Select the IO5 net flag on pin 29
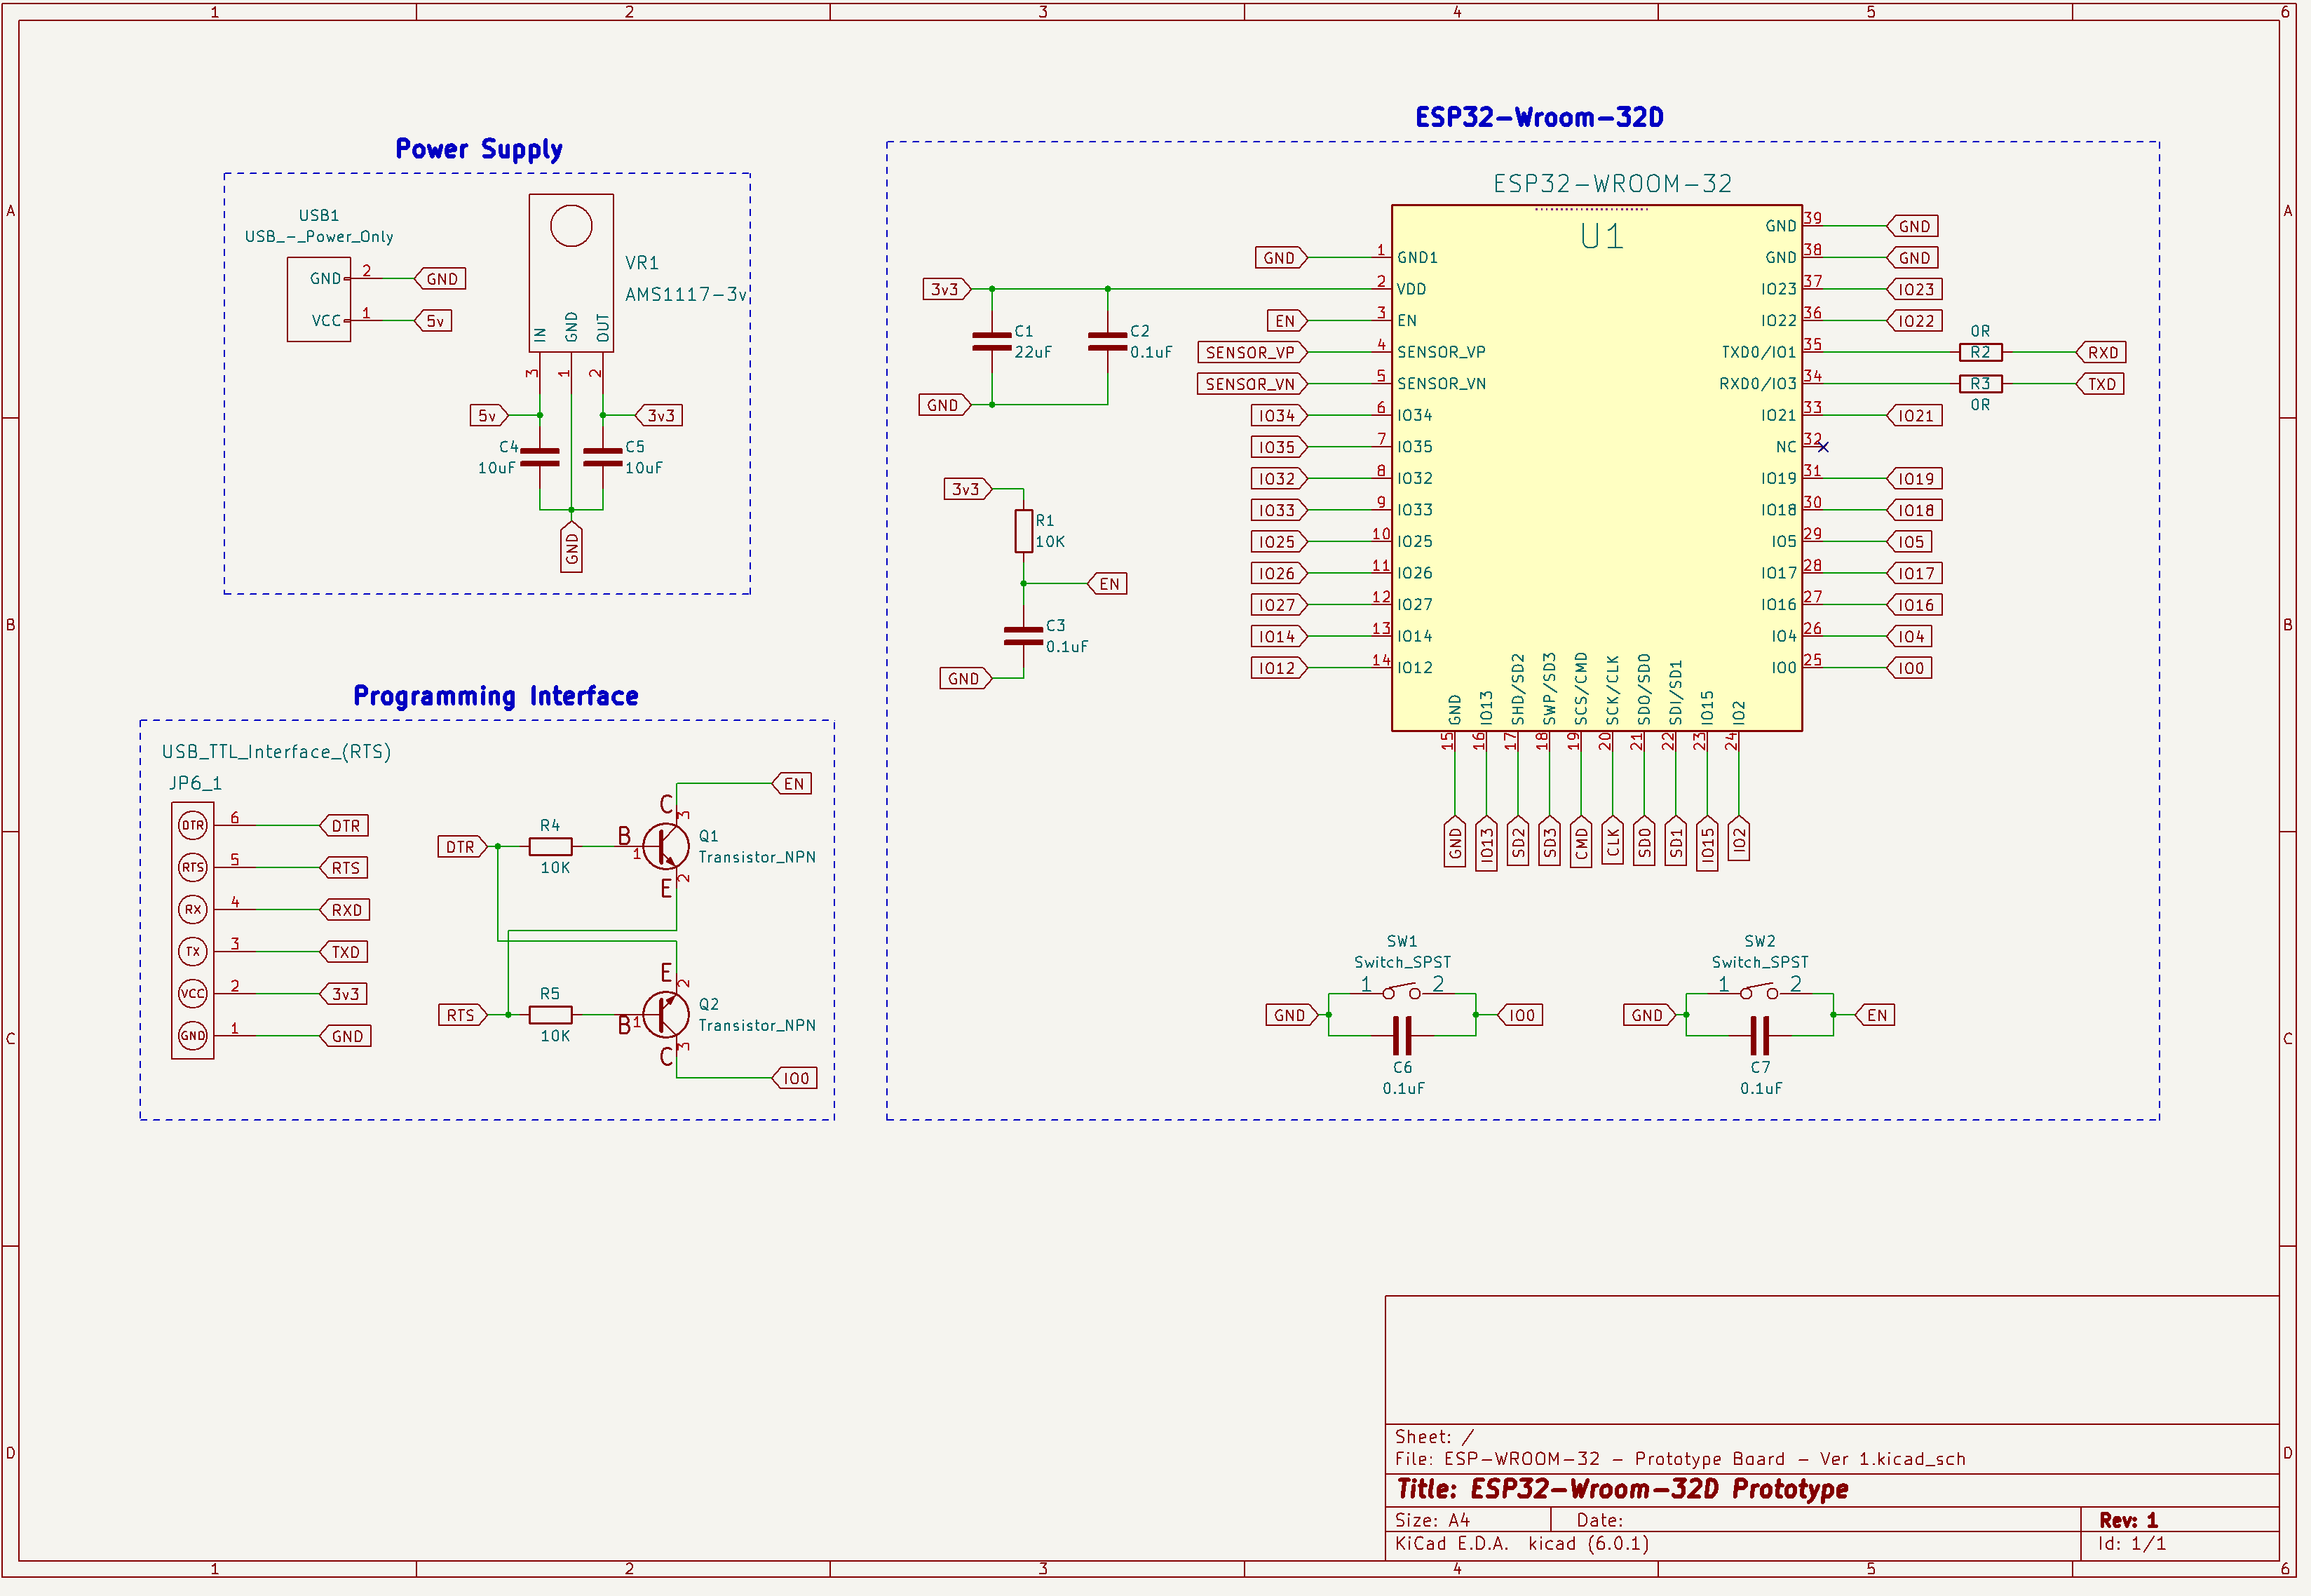Viewport: 2311px width, 1596px height. point(1909,541)
